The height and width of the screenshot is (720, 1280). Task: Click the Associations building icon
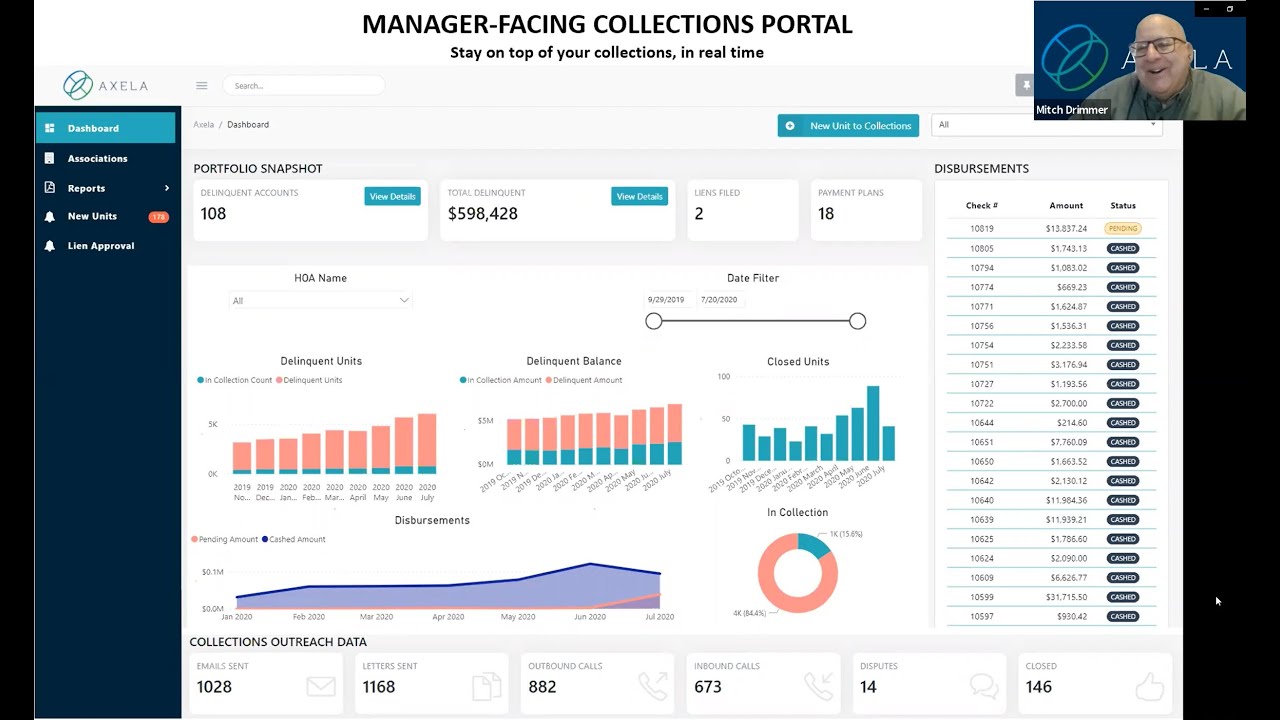click(50, 158)
